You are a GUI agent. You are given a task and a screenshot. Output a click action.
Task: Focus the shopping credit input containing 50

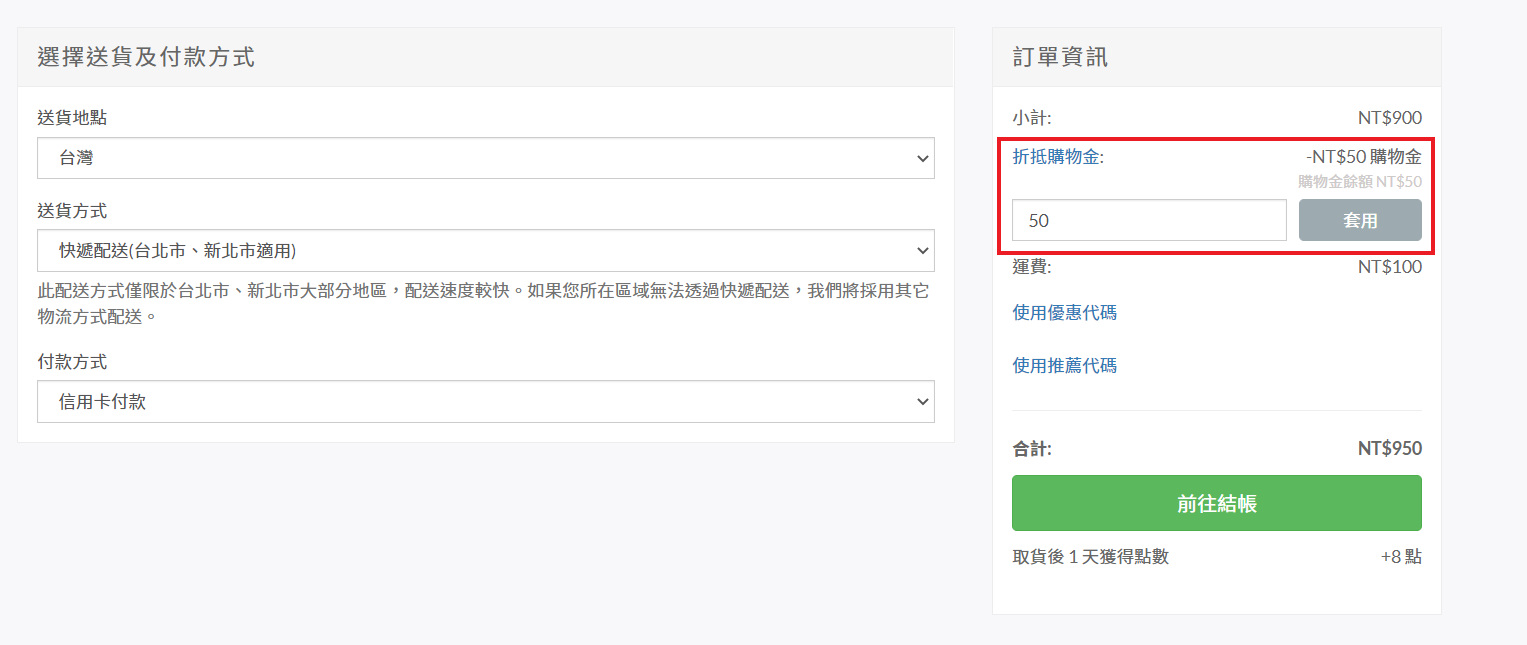coord(1148,220)
